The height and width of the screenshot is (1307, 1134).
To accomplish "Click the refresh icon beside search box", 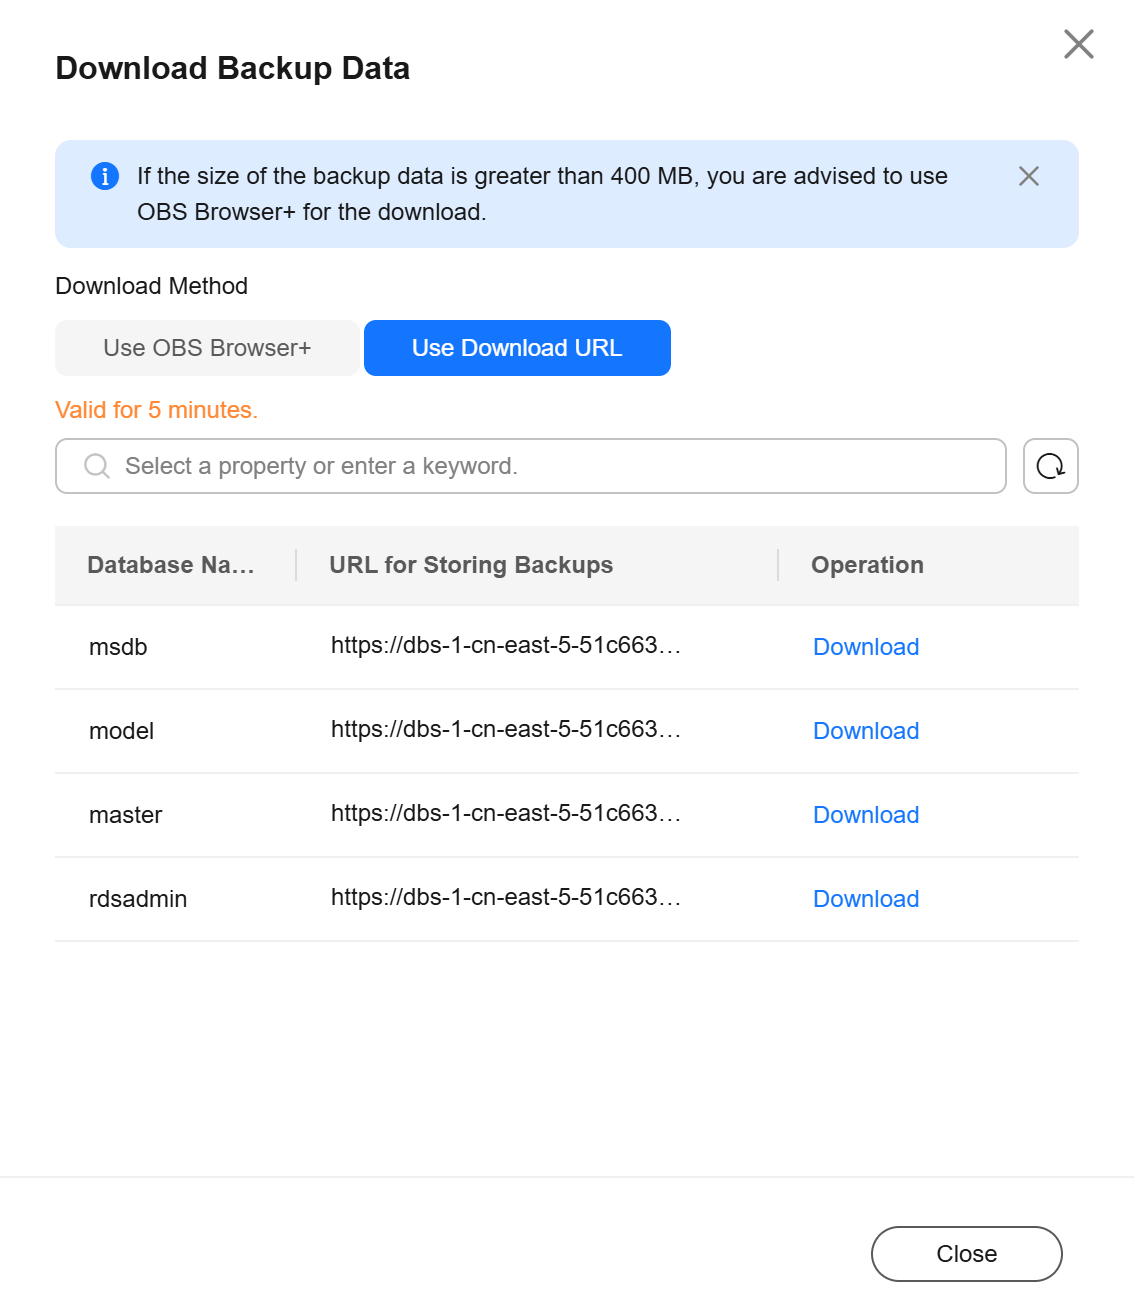I will (x=1050, y=466).
